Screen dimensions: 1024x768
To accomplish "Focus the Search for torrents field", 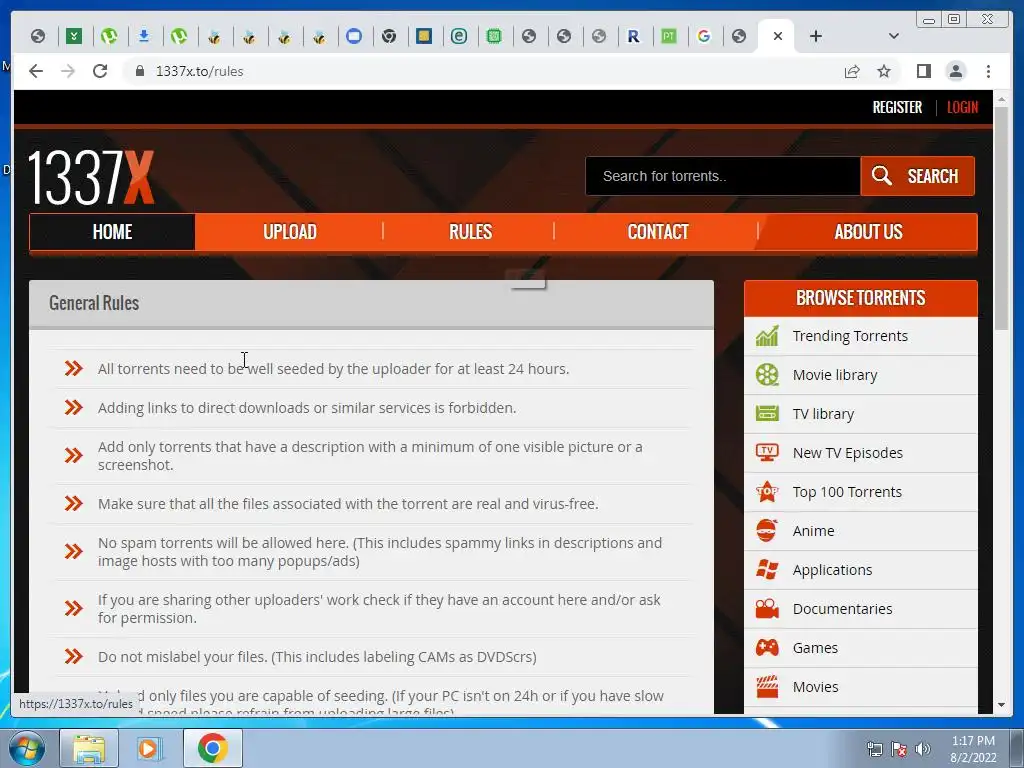I will coord(722,176).
